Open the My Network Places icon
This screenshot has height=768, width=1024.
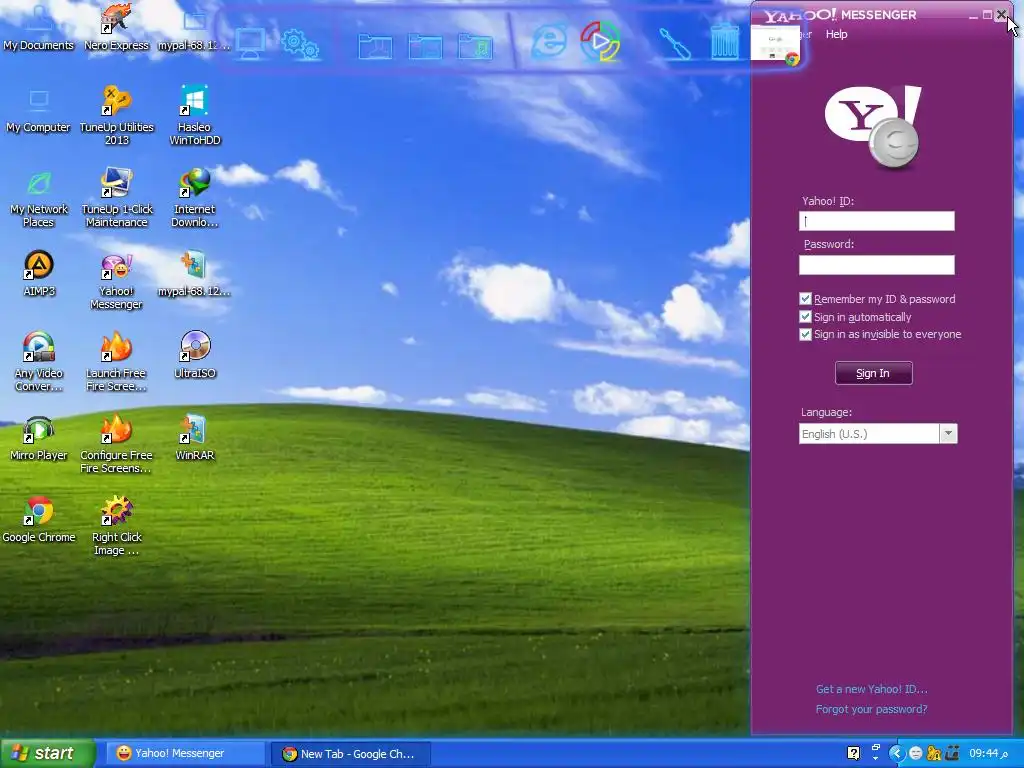pyautogui.click(x=39, y=199)
